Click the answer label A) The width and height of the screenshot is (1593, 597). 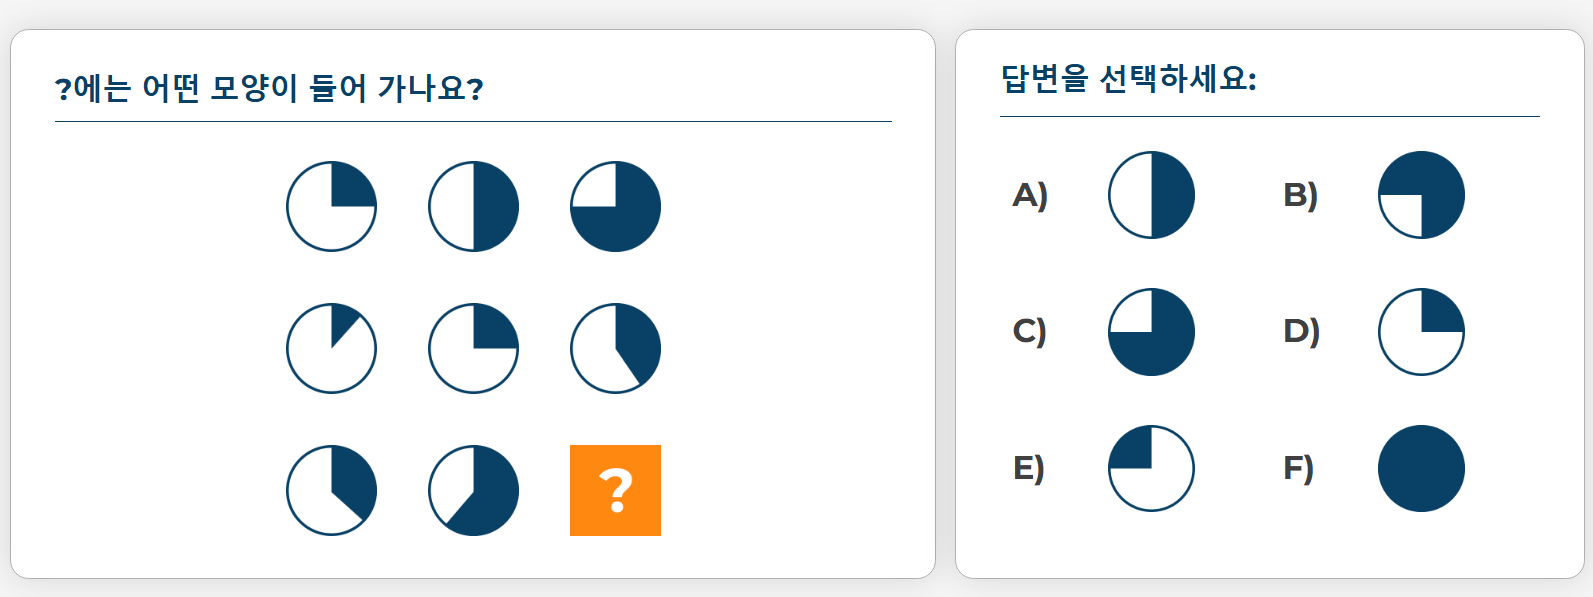(x=1032, y=196)
